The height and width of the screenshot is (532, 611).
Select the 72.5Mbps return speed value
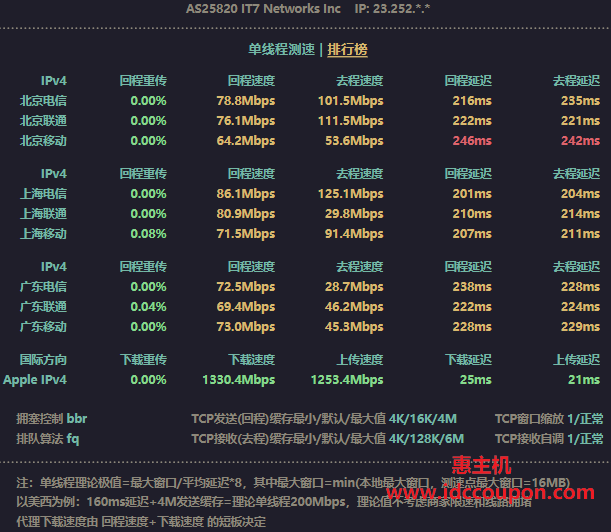click(x=246, y=287)
